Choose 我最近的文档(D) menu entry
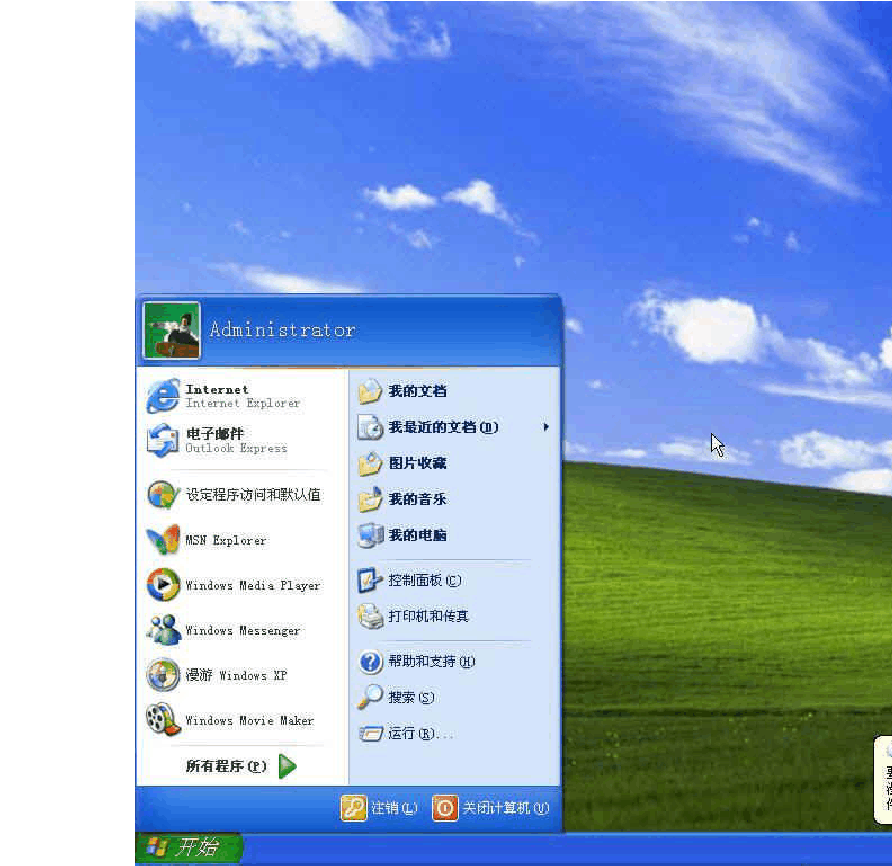 [443, 427]
